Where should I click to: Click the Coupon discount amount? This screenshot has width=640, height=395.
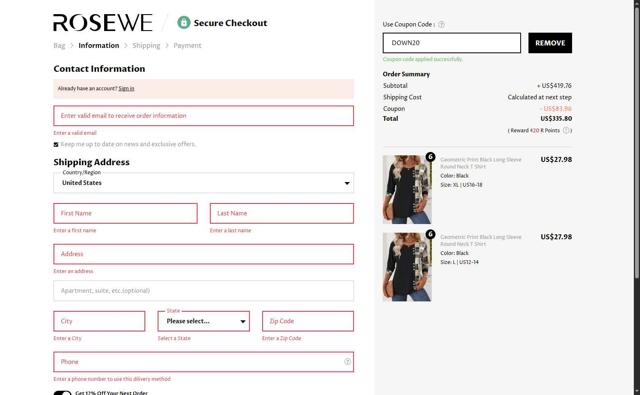pos(556,109)
